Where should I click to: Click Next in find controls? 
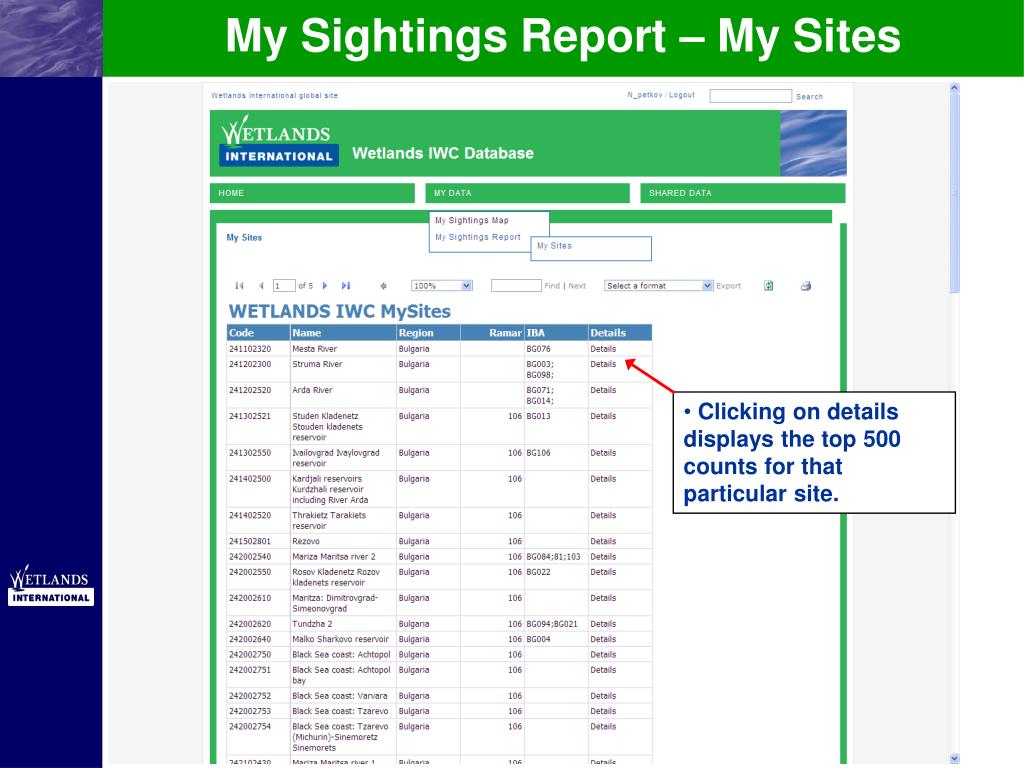tap(577, 286)
